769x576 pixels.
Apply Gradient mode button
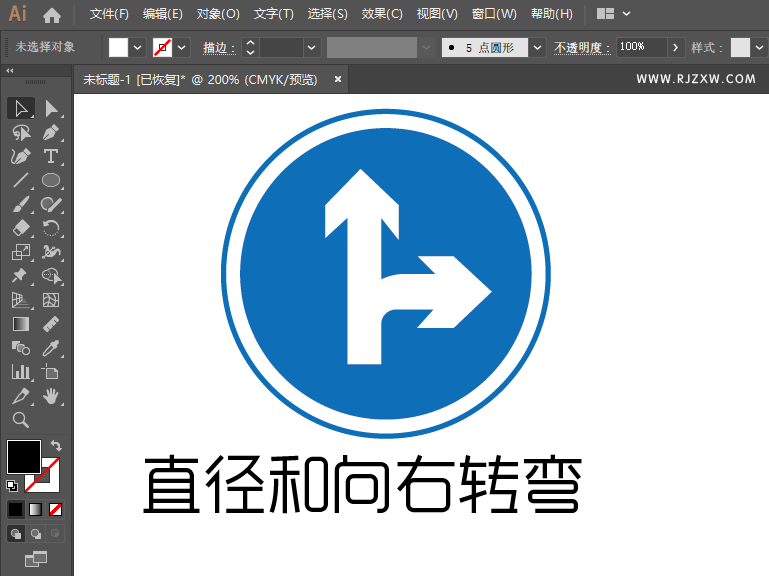(x=35, y=509)
